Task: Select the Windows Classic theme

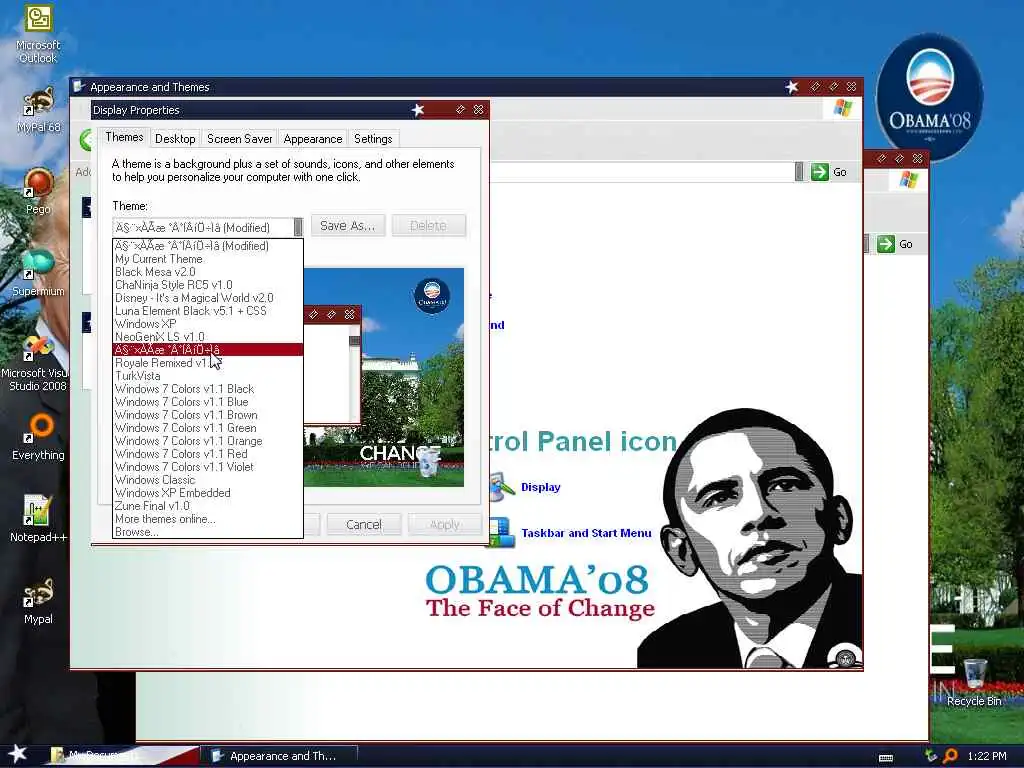Action: [x=208, y=480]
